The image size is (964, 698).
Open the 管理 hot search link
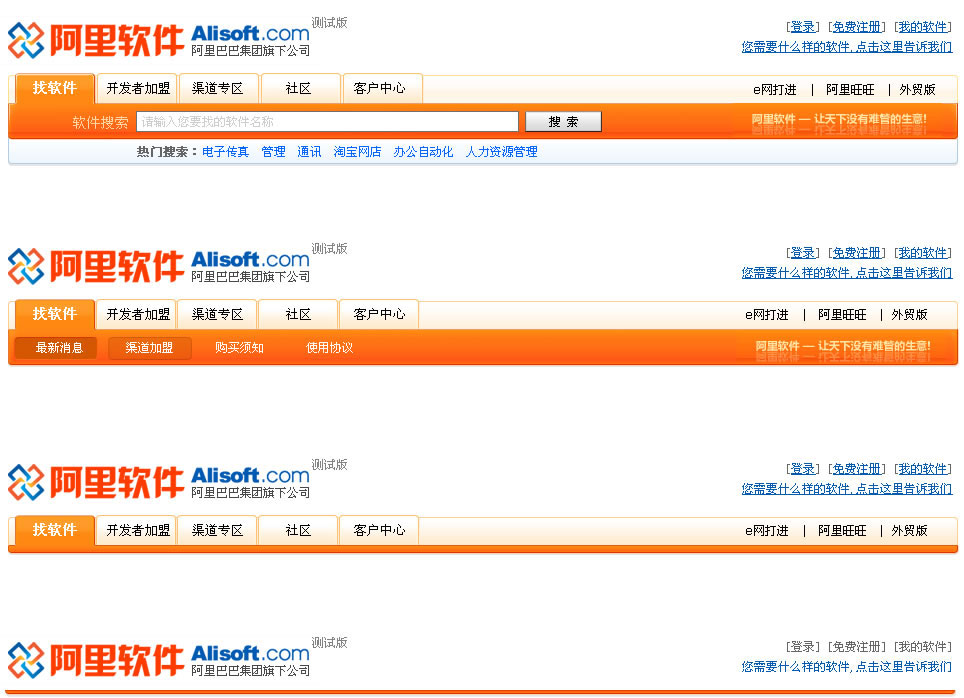pos(273,152)
